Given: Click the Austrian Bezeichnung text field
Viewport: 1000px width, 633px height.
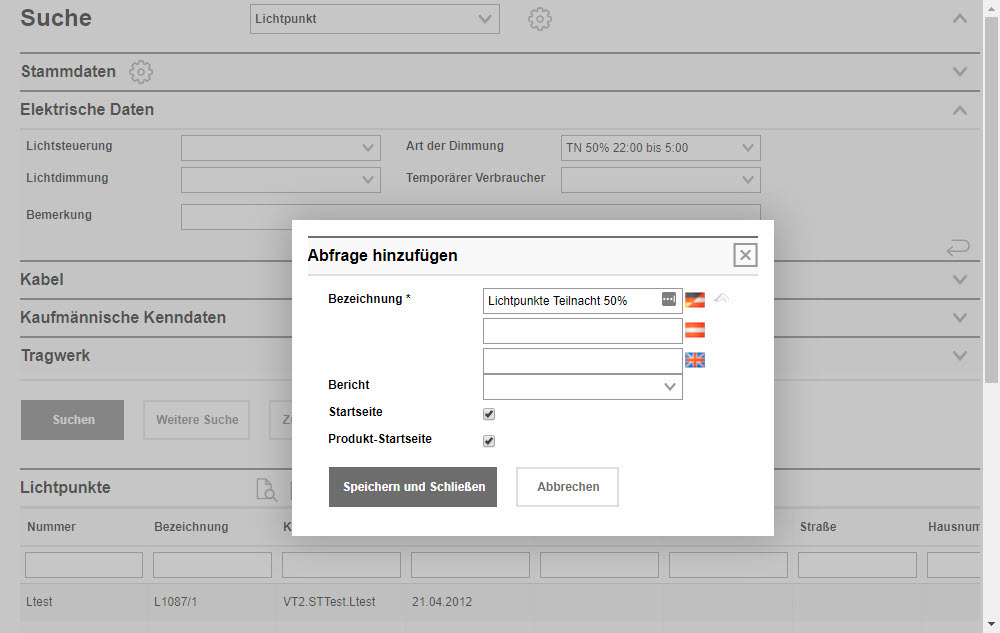Looking at the screenshot, I should (x=582, y=331).
